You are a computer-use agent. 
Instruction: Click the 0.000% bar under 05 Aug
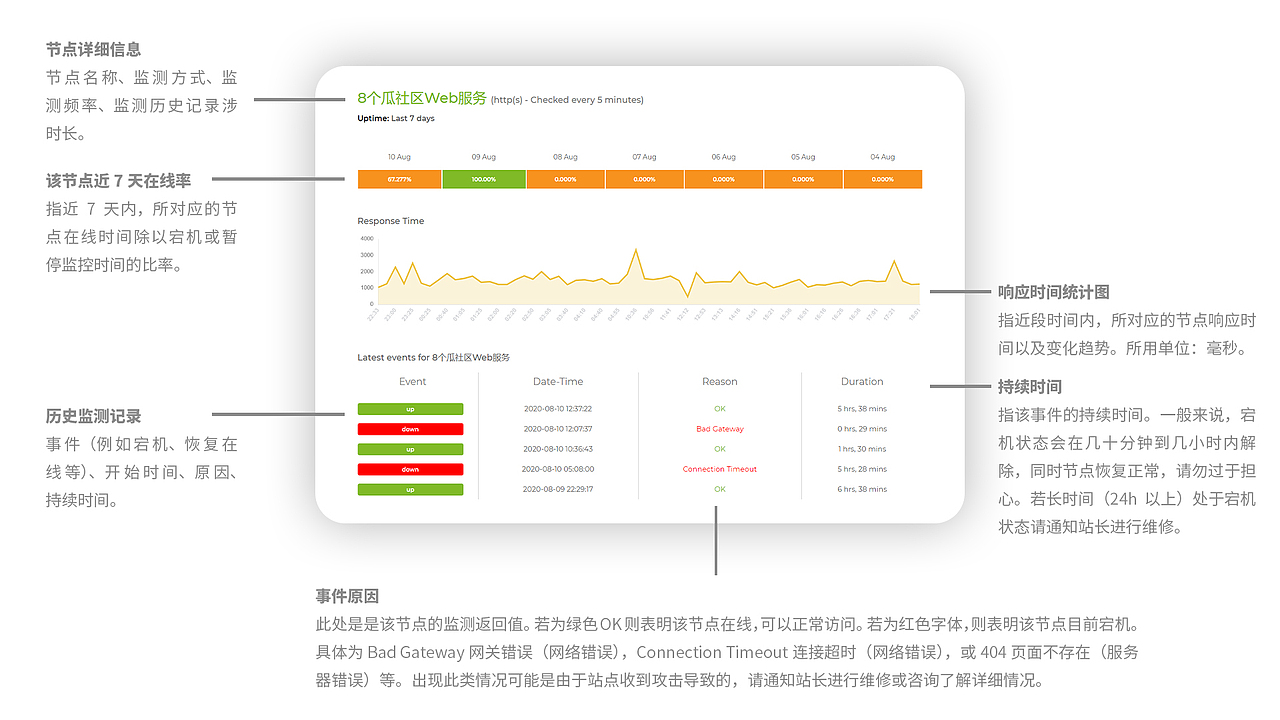tap(803, 179)
